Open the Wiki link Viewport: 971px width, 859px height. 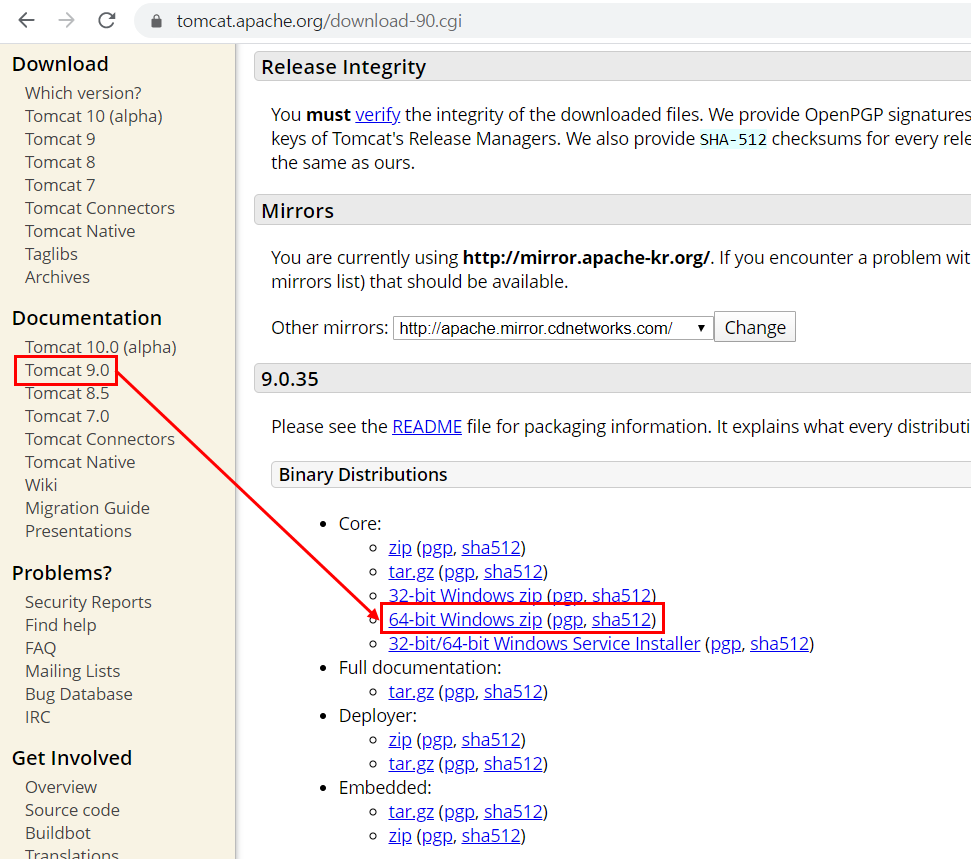pyautogui.click(x=41, y=484)
